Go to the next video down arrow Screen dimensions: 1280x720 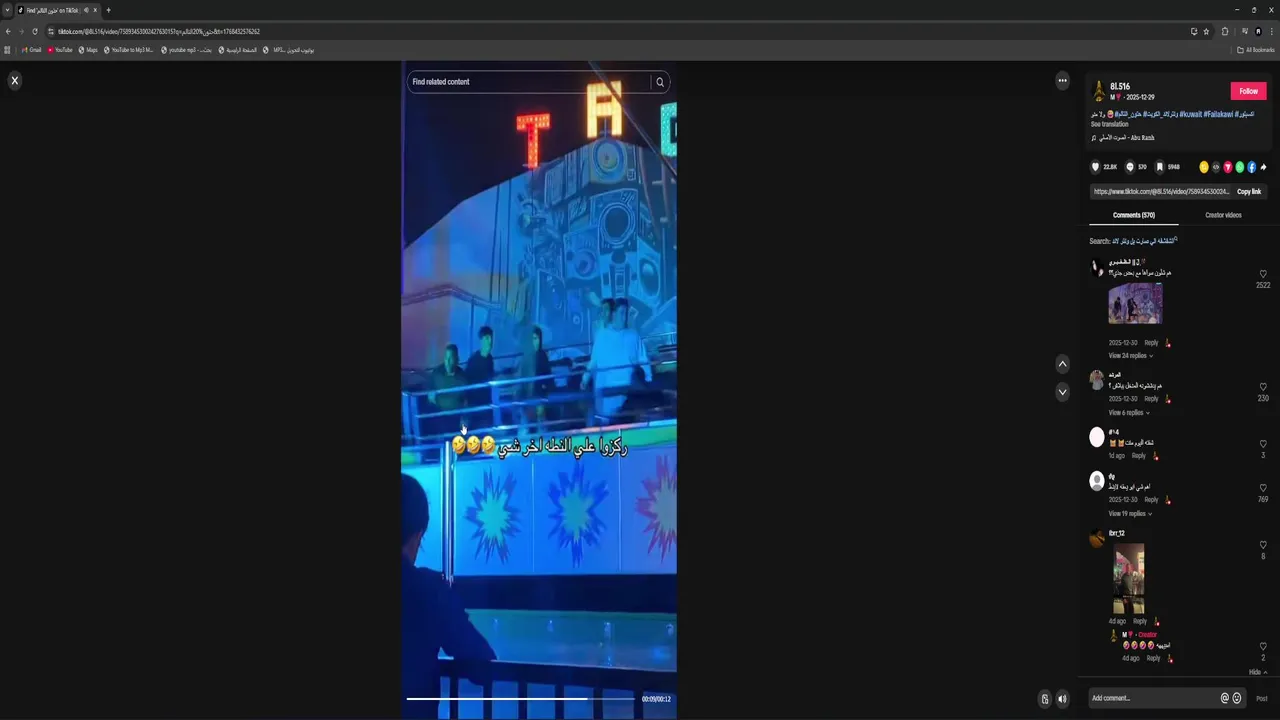tap(1062, 392)
